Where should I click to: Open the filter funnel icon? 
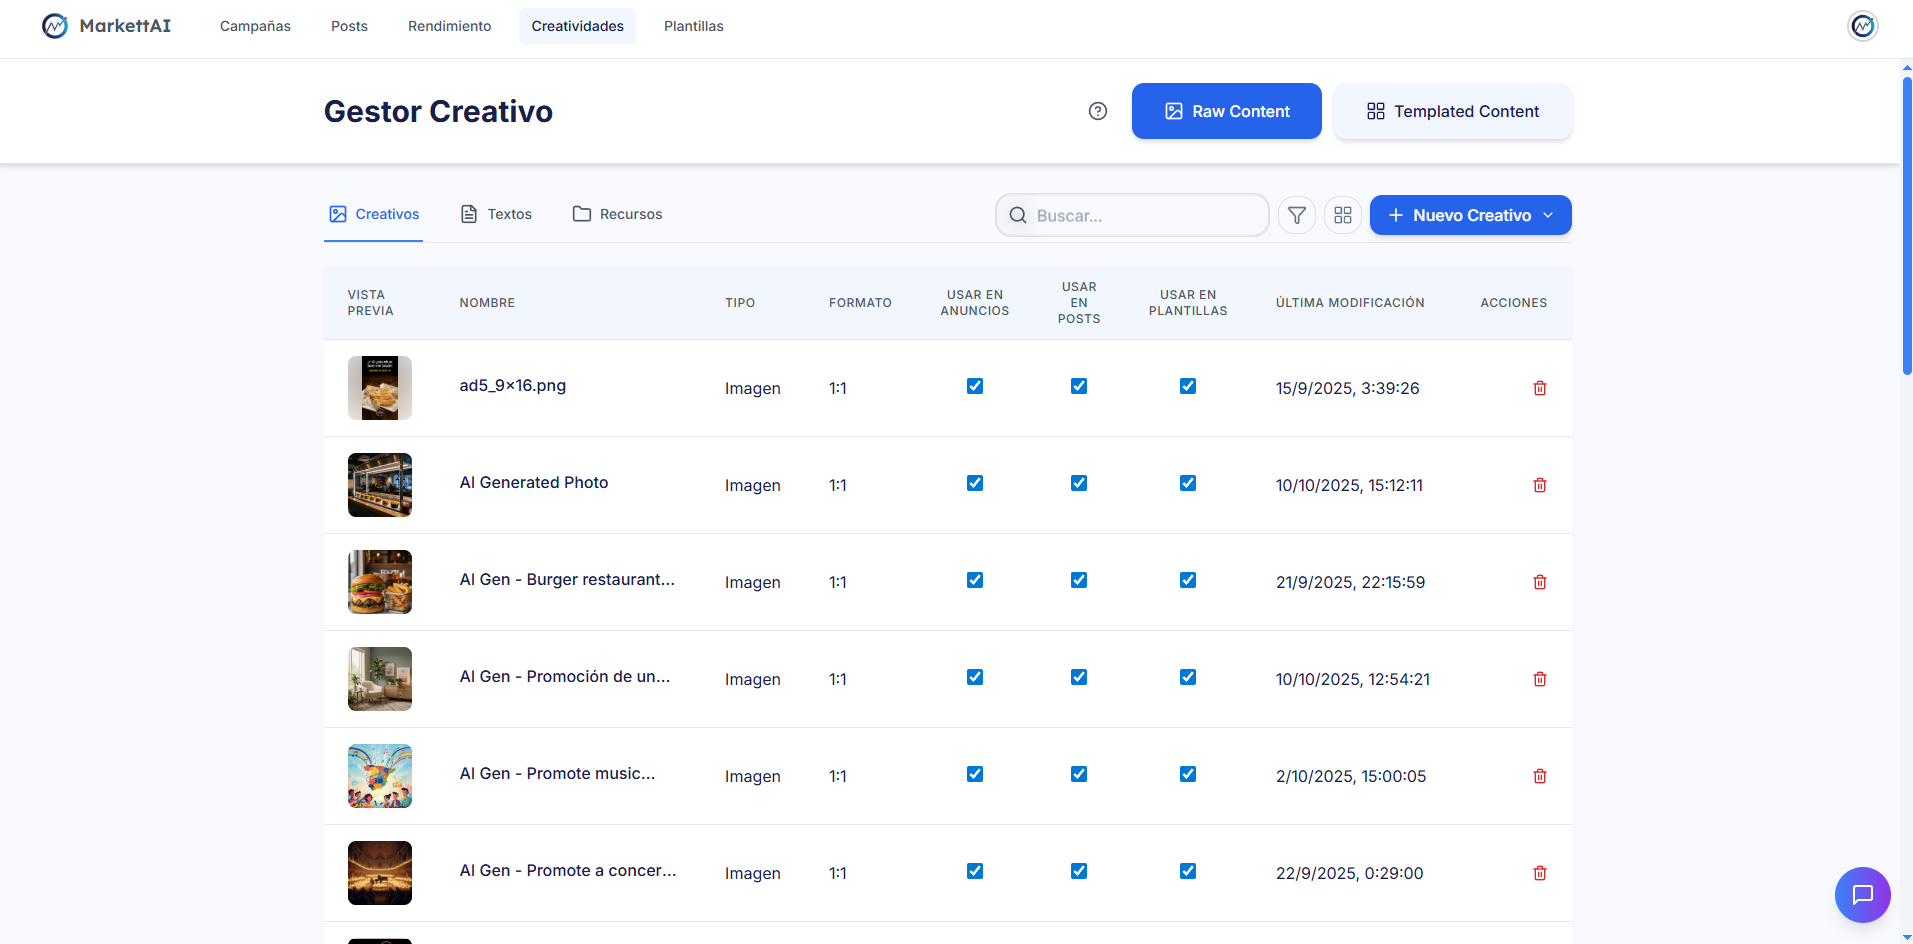coord(1296,215)
